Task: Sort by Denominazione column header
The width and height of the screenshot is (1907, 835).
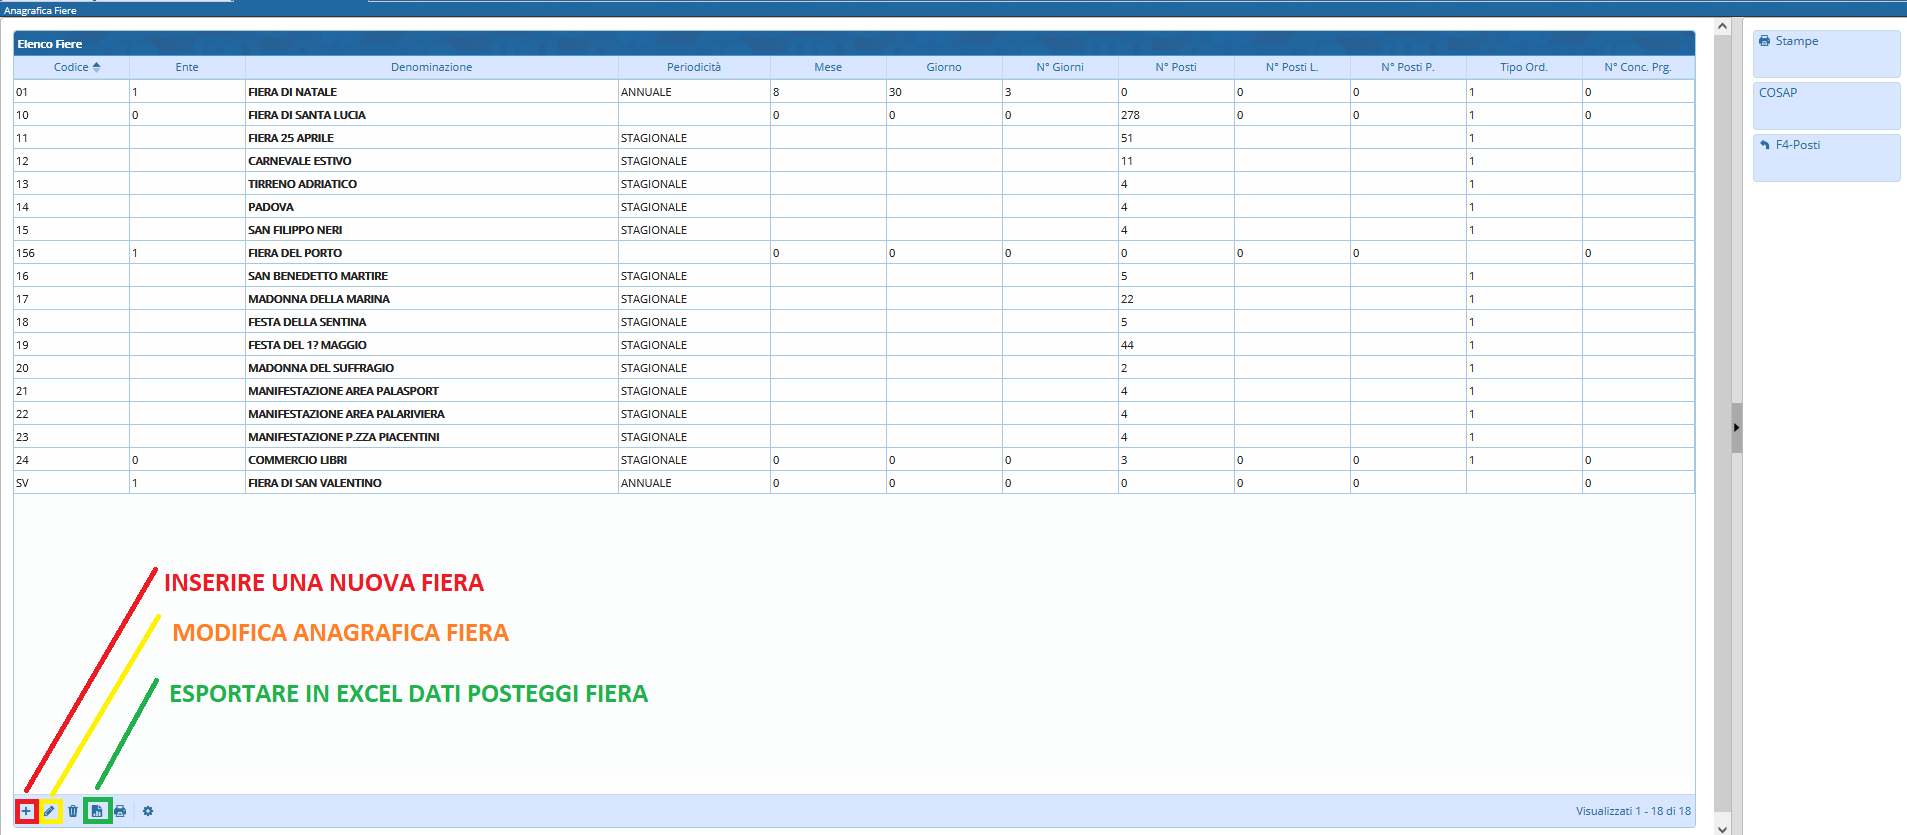Action: (431, 67)
